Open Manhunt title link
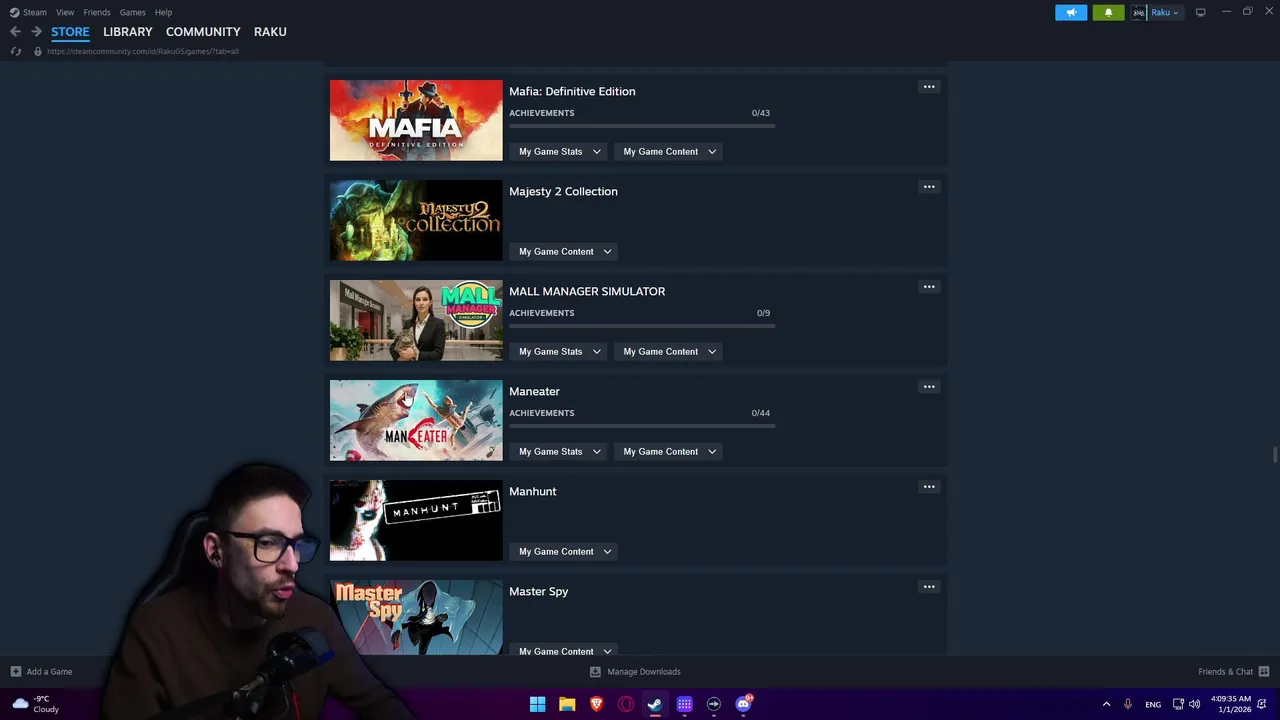The height and width of the screenshot is (720, 1280). (532, 491)
